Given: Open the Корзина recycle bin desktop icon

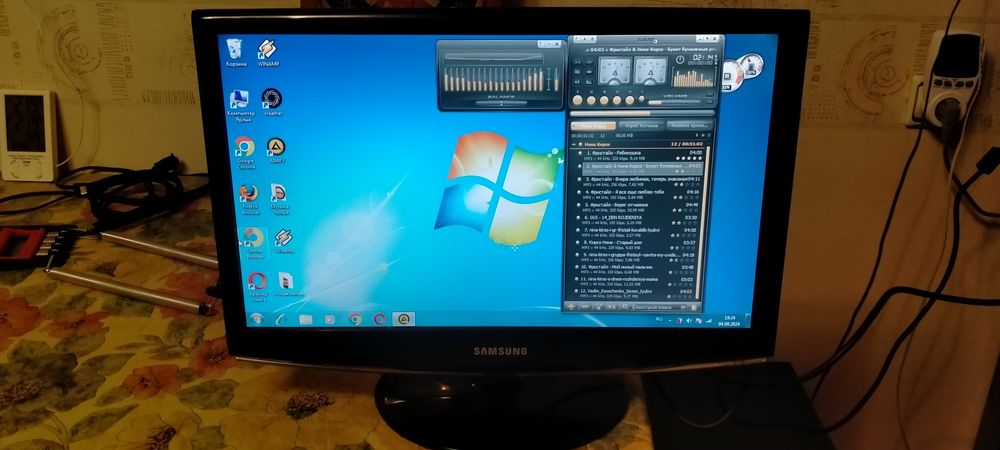Looking at the screenshot, I should point(235,53).
